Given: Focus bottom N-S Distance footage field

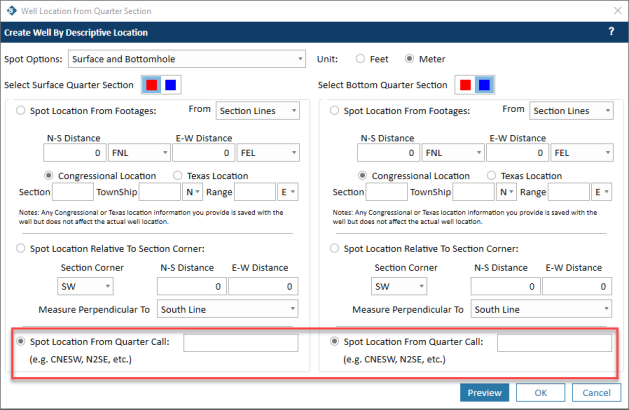Looking at the screenshot, I should click(x=388, y=153).
